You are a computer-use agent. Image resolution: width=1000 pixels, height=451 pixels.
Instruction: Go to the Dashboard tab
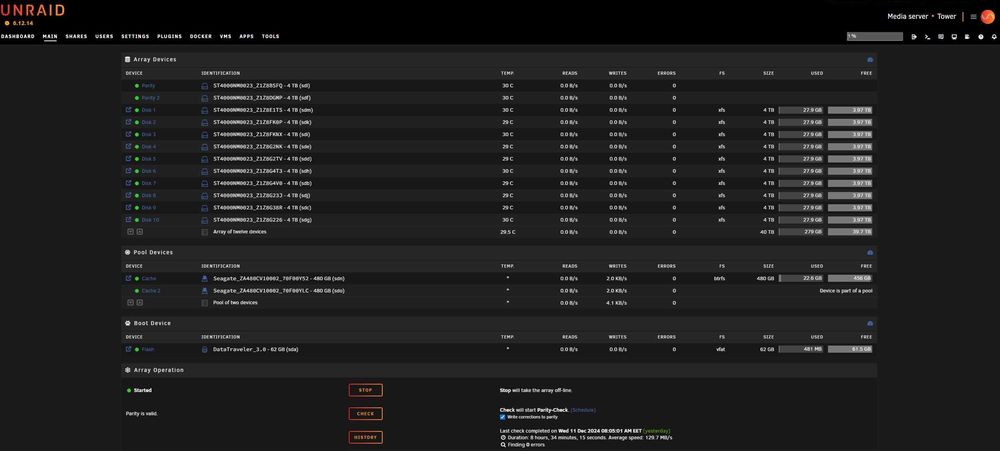pyautogui.click(x=18, y=36)
